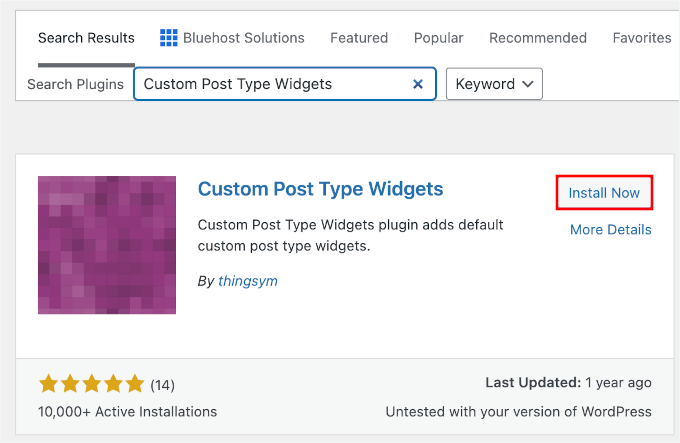
Task: Click the plugin description text
Action: point(350,235)
